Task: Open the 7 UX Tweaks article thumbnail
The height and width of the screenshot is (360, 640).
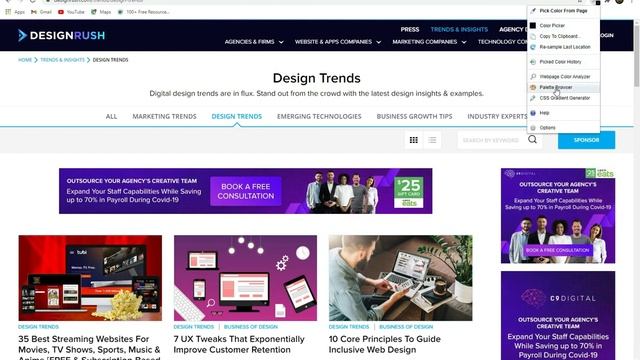Action: (x=245, y=278)
